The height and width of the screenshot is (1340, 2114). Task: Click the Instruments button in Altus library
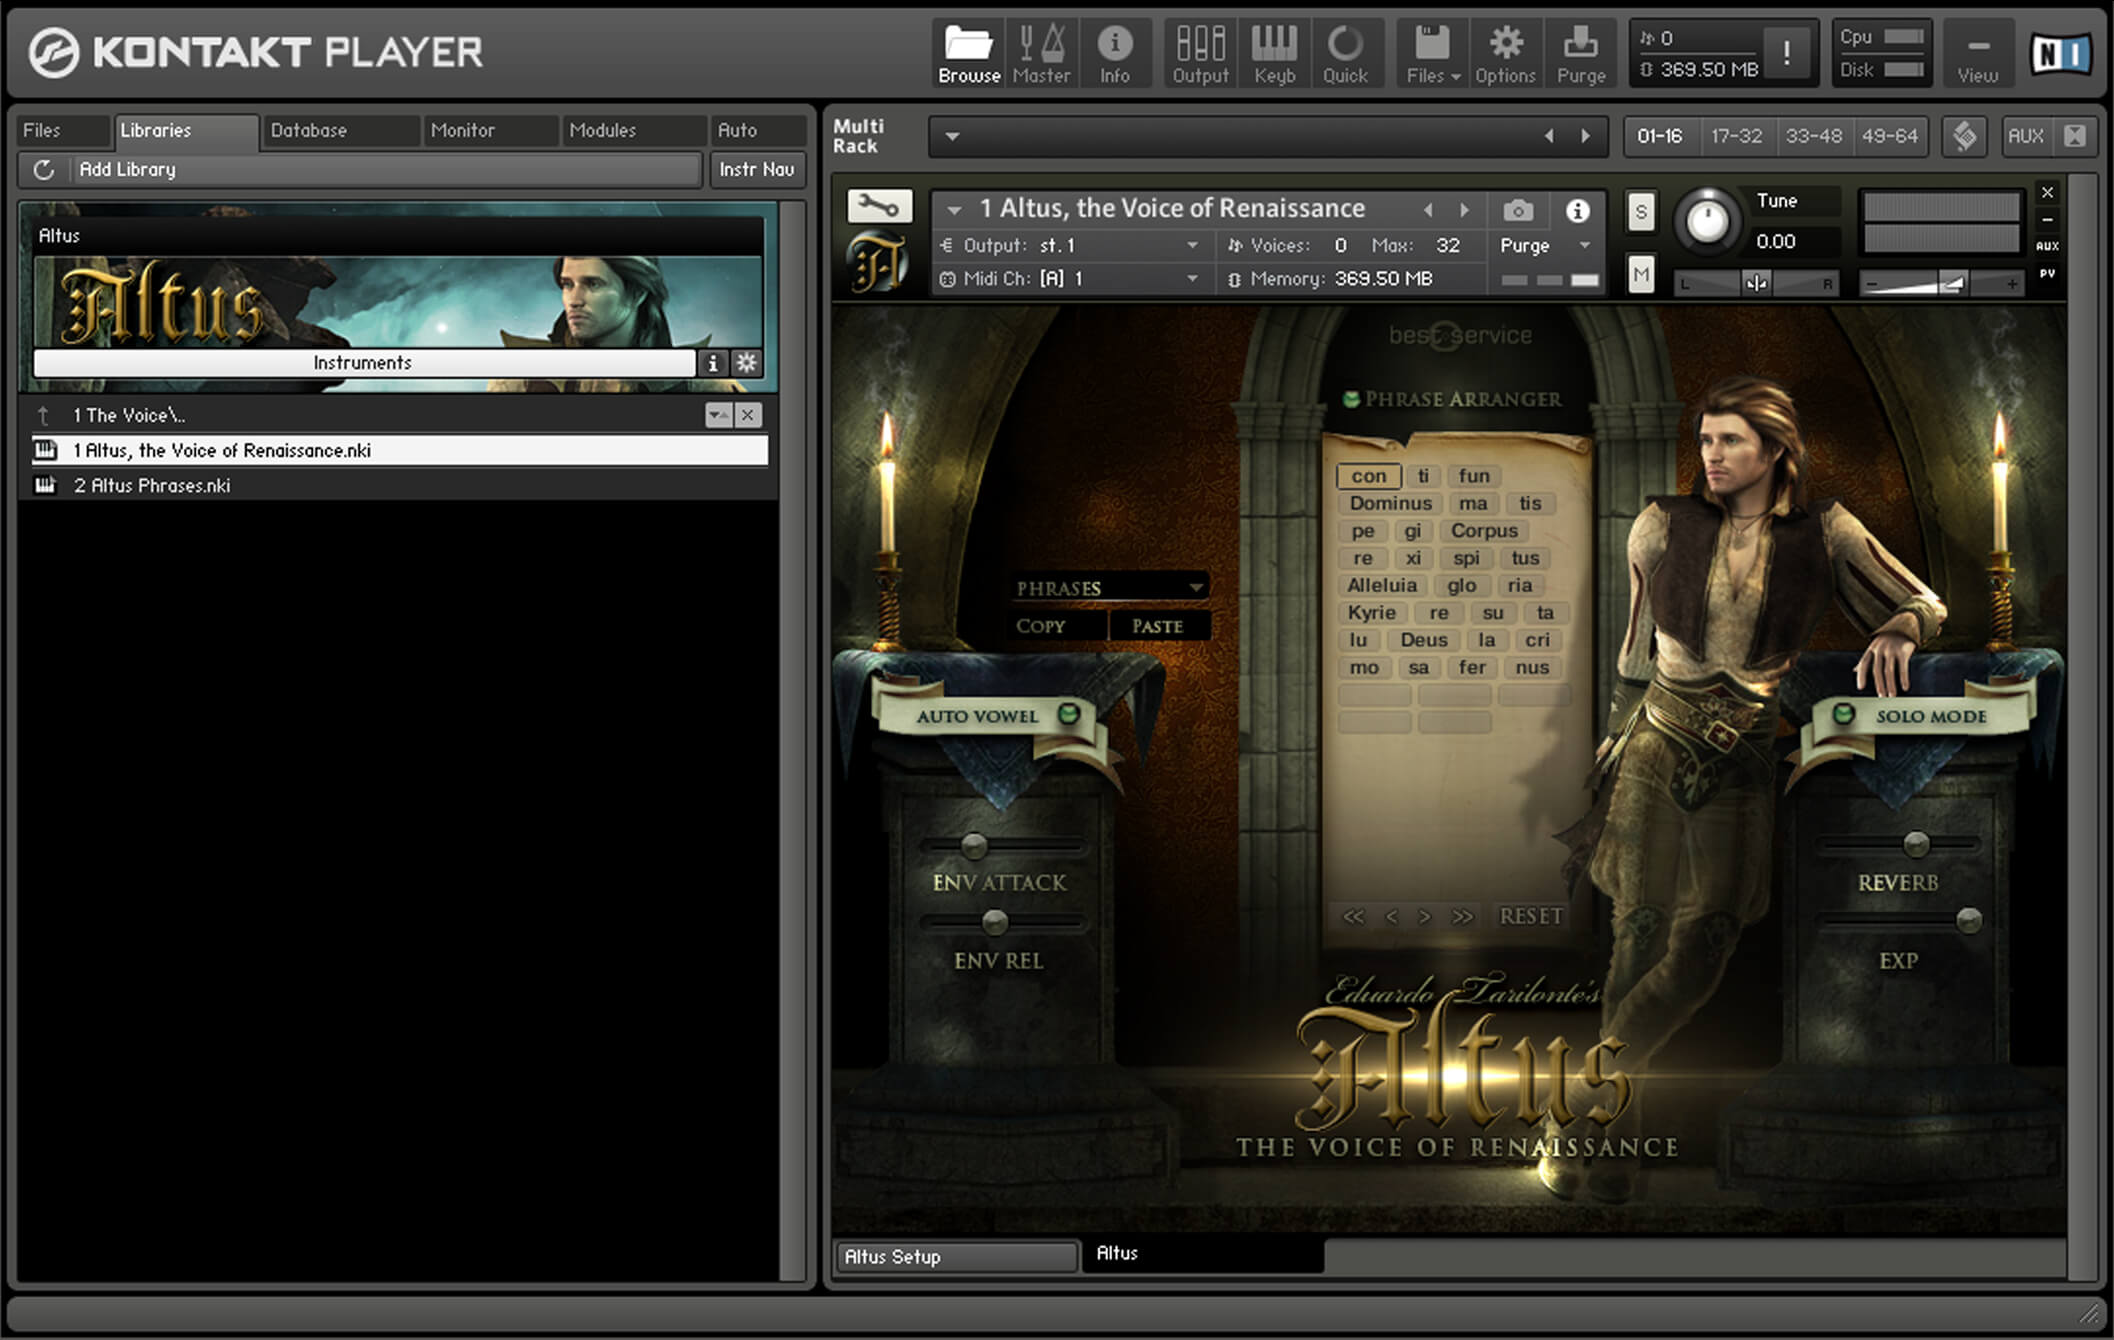(x=363, y=363)
